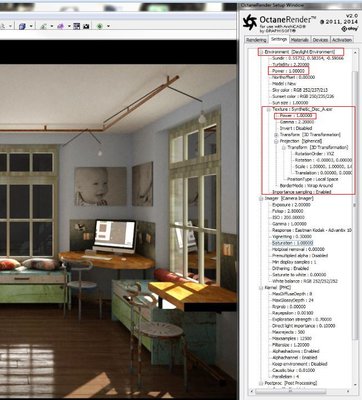Click the settings tree scroll-up arrow
The image size is (362, 400).
click(355, 52)
